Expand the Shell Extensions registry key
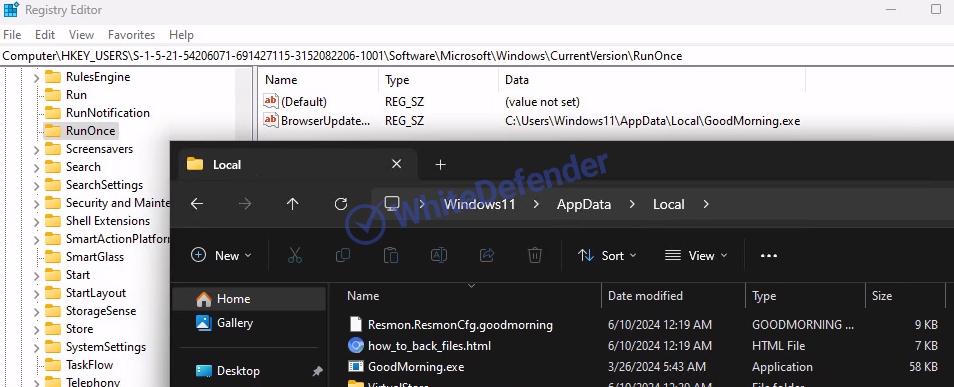This screenshot has height=387, width=954. click(37, 221)
